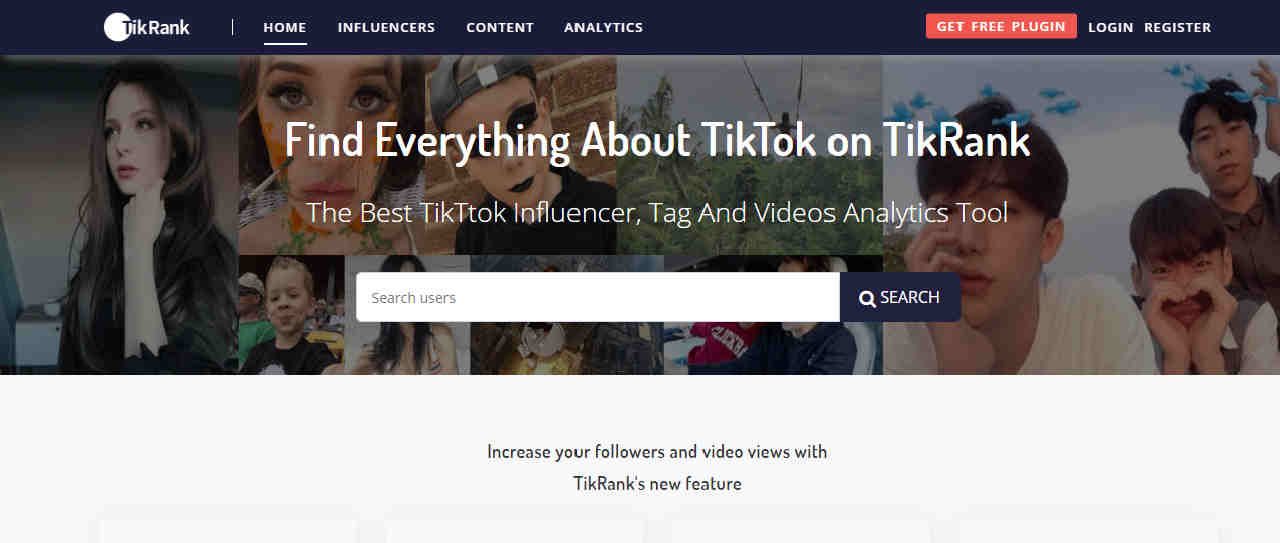The width and height of the screenshot is (1280, 543).
Task: Click the dark Search button
Action: 900,297
